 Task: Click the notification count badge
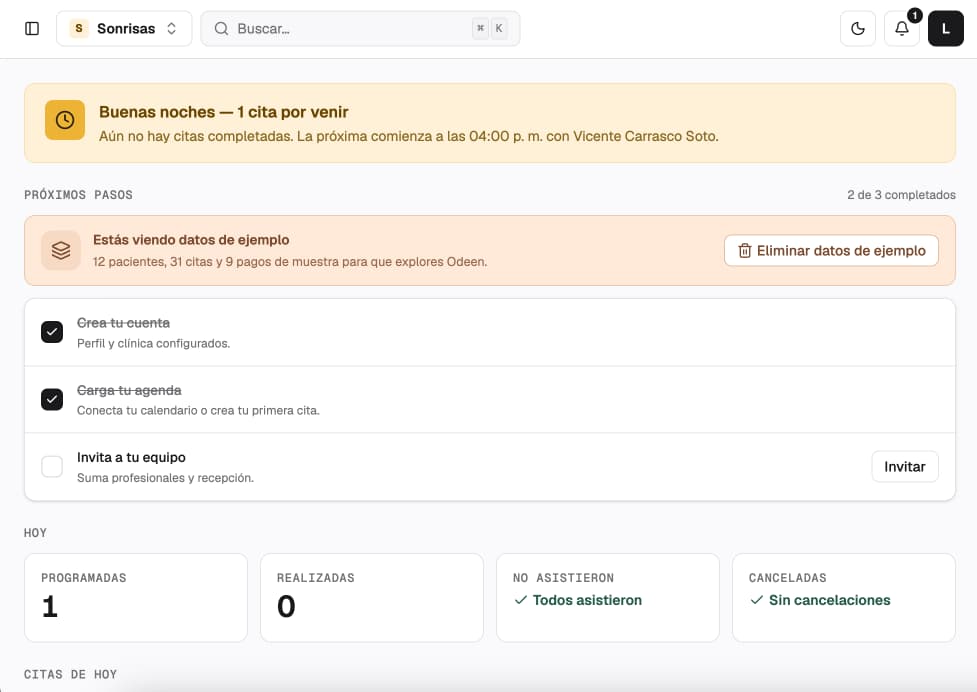[915, 16]
